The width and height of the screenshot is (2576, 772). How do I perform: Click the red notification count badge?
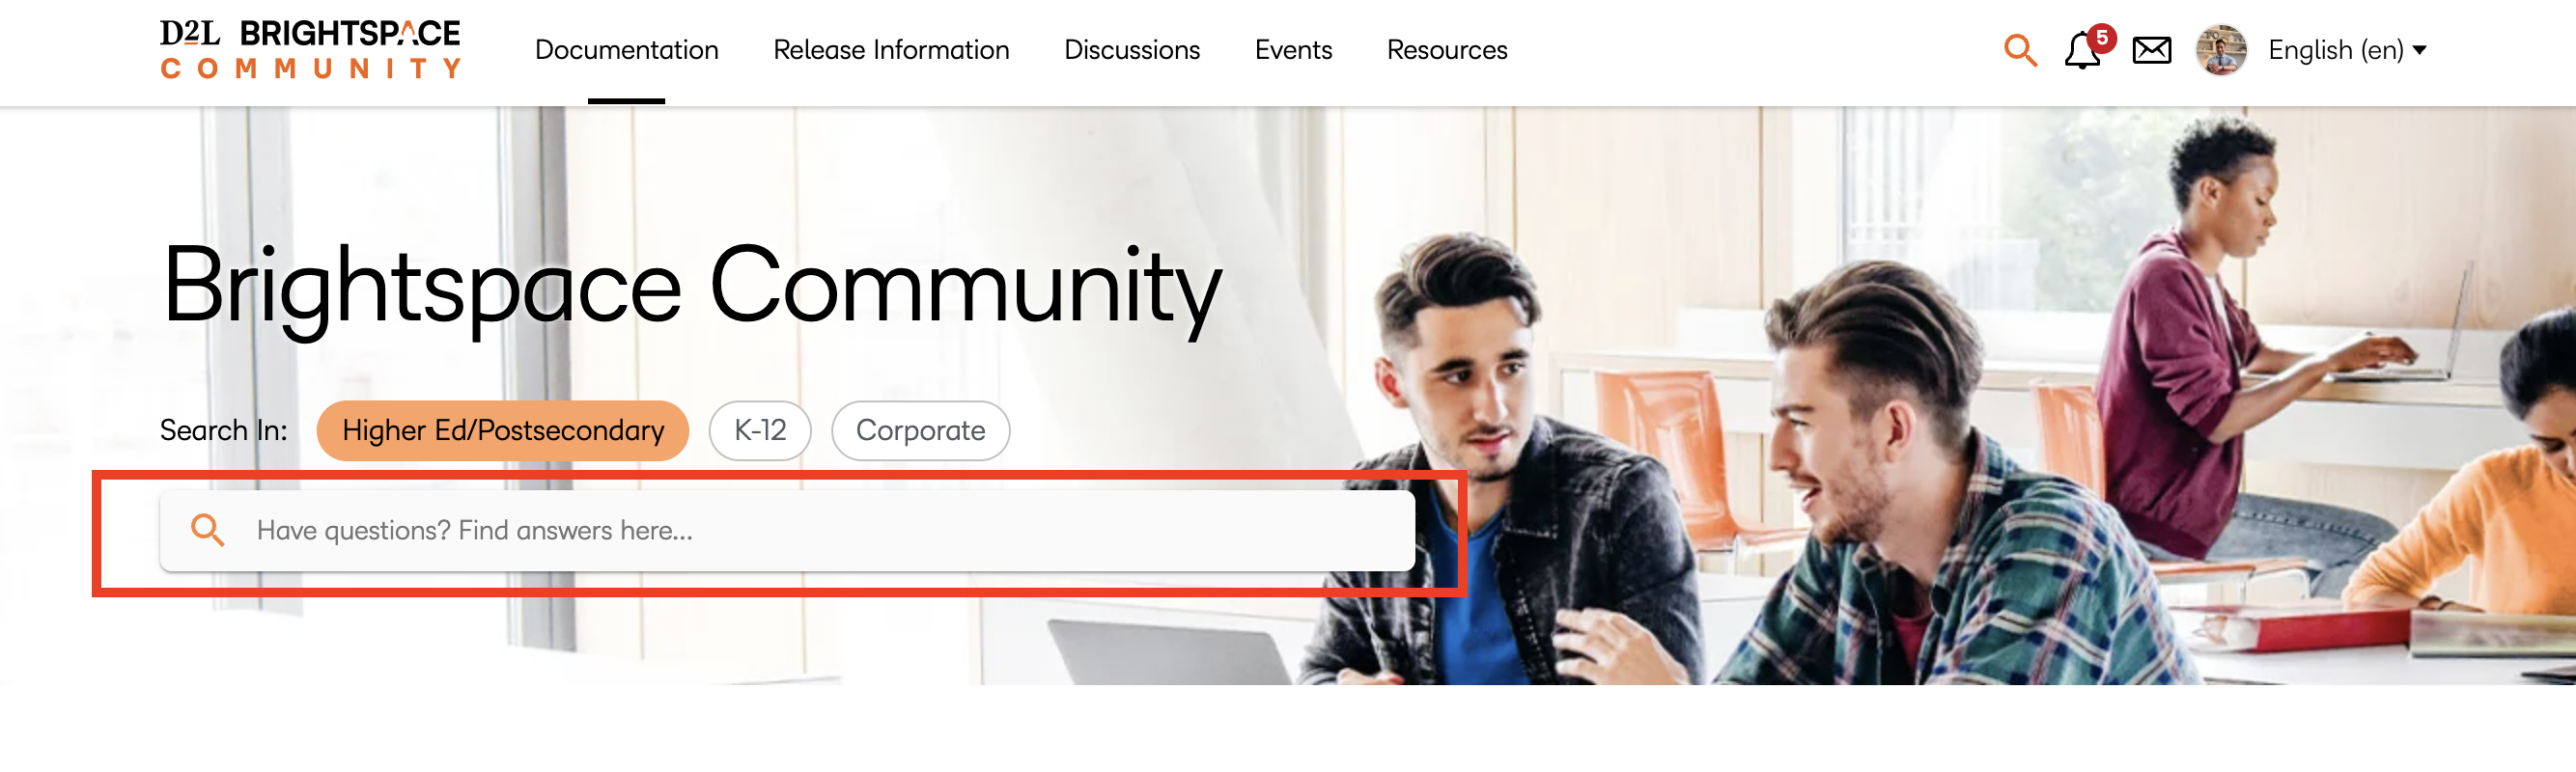2102,38
